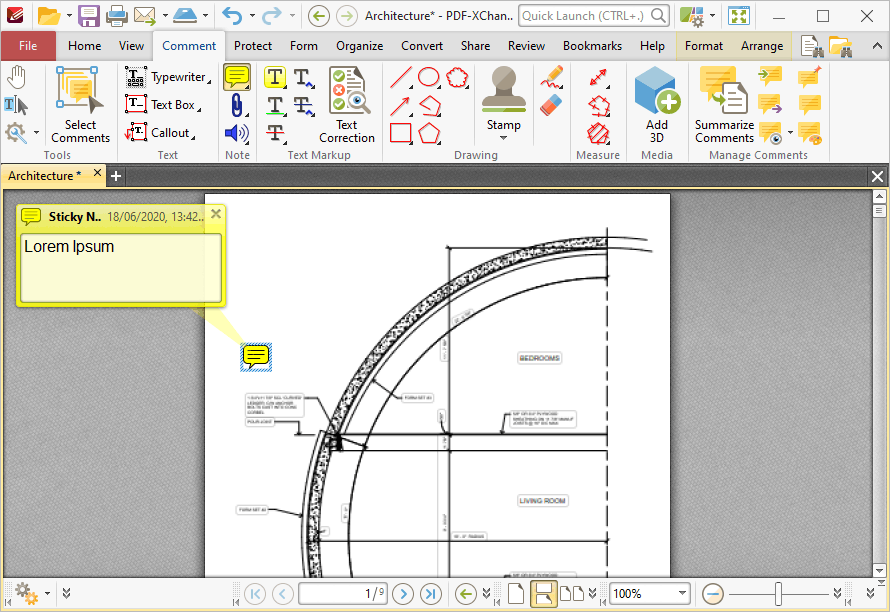
Task: Click the zoom slider handle
Action: (777, 593)
